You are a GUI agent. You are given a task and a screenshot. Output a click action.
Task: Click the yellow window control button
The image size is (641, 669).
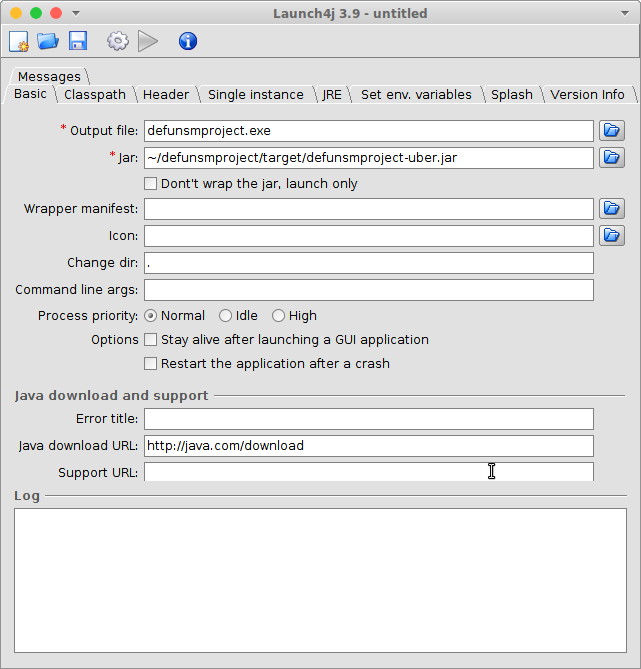coord(16,13)
